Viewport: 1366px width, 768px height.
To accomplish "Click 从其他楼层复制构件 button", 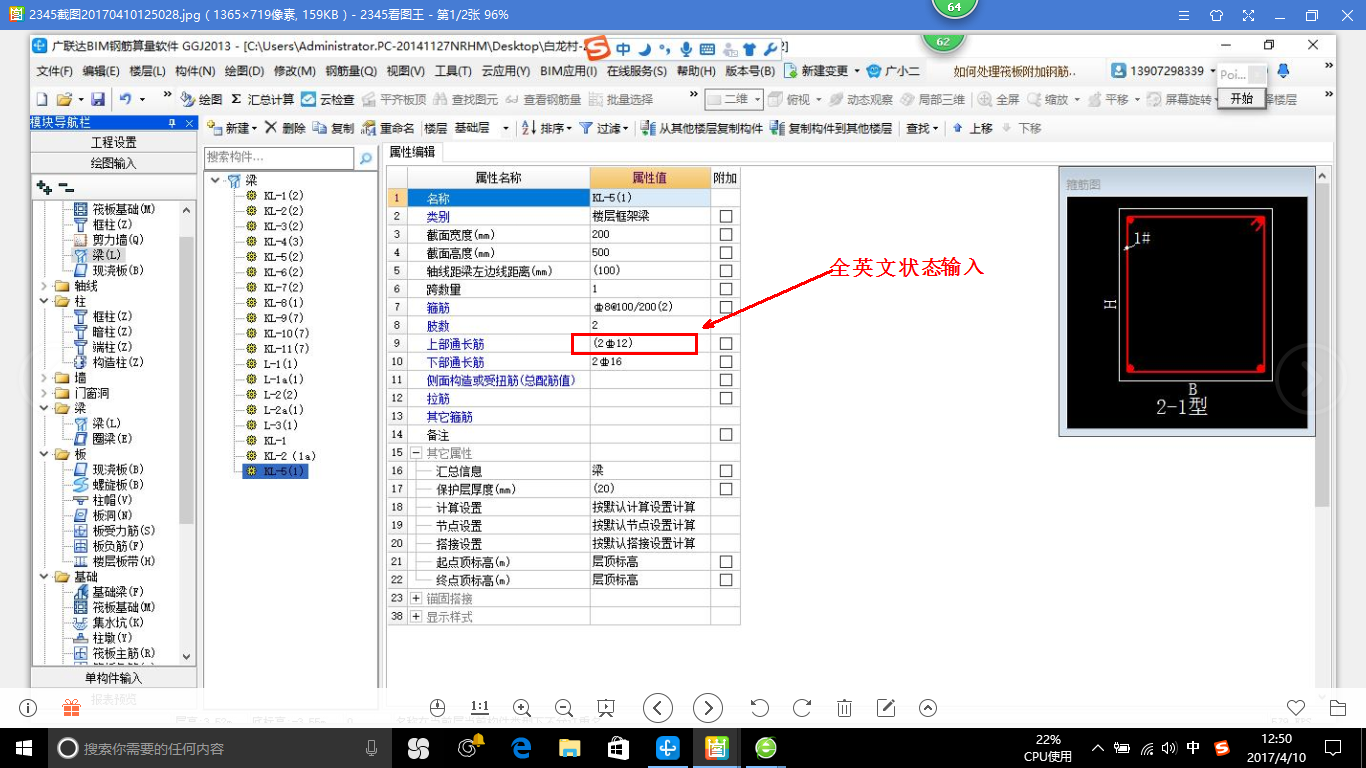I will [701, 128].
